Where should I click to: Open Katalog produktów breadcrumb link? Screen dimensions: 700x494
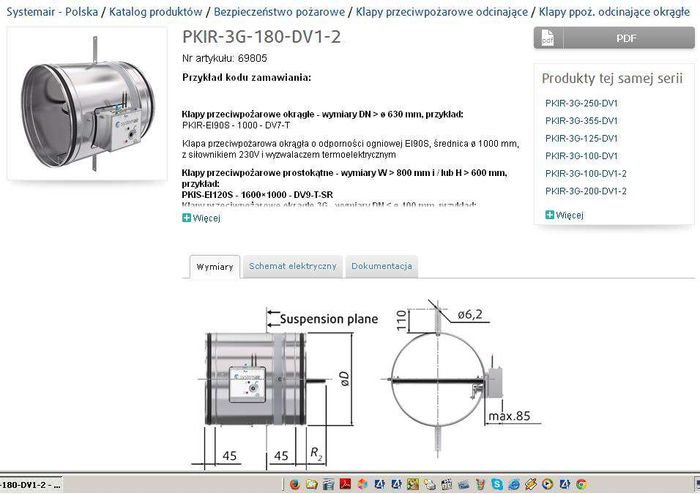[156, 12]
